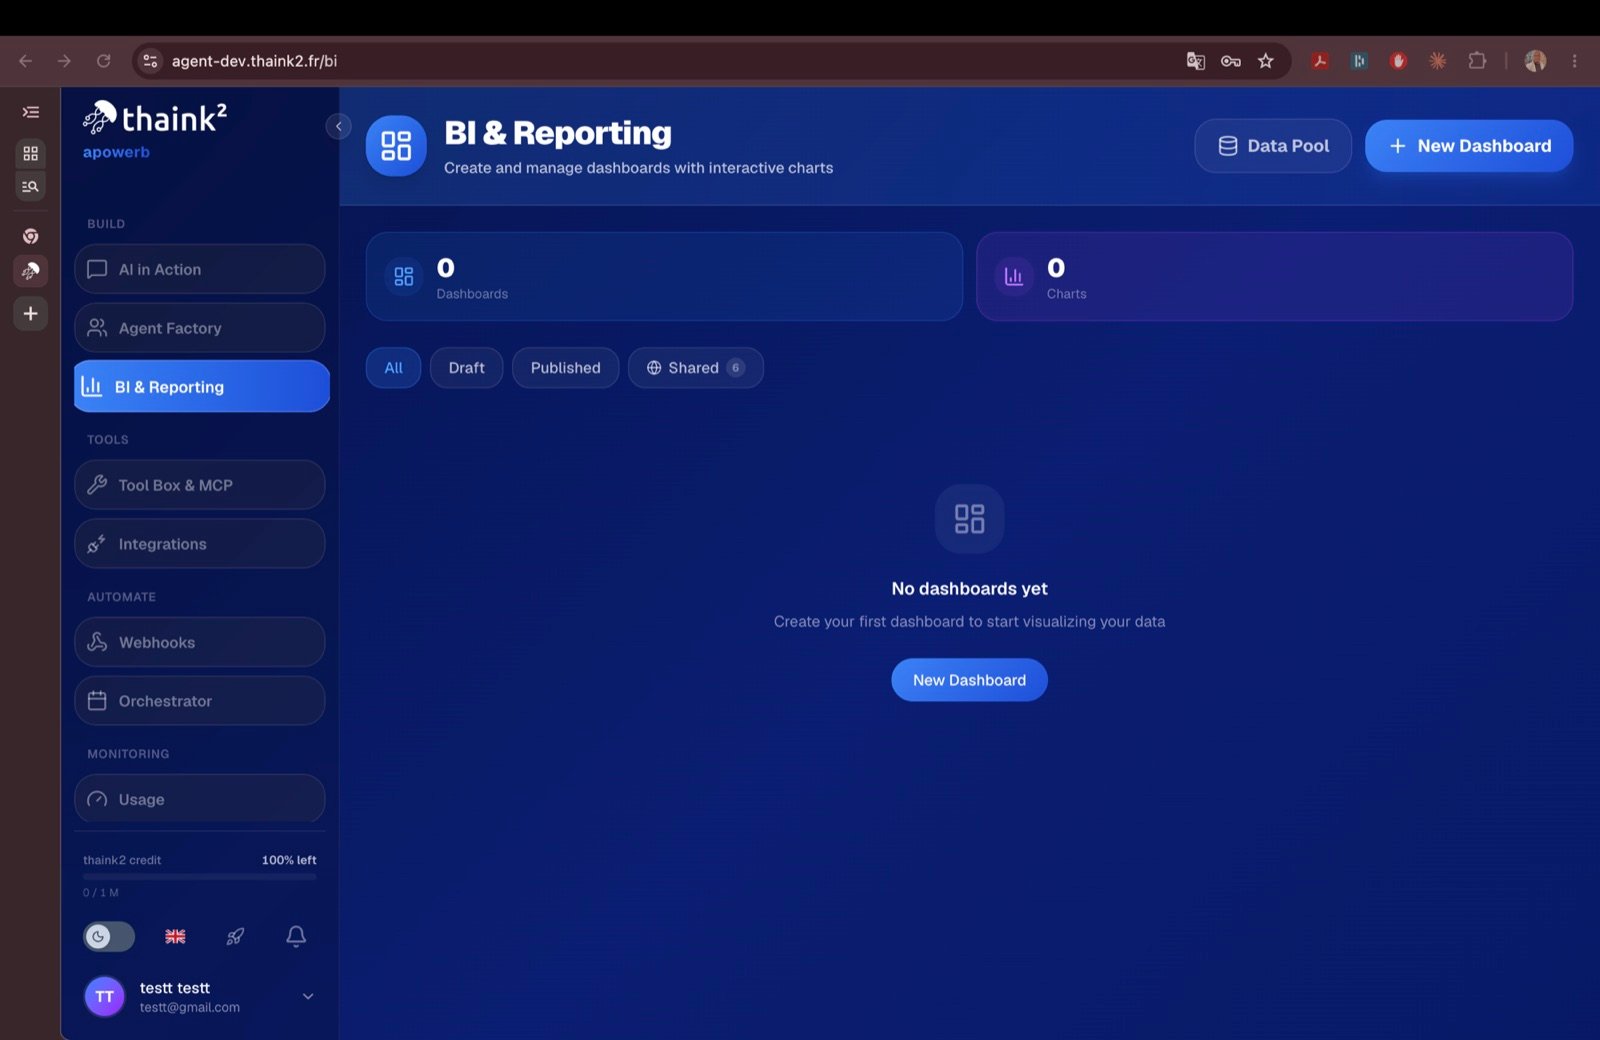The width and height of the screenshot is (1600, 1040).
Task: Select the Chrome icon in left strip
Action: (31, 236)
